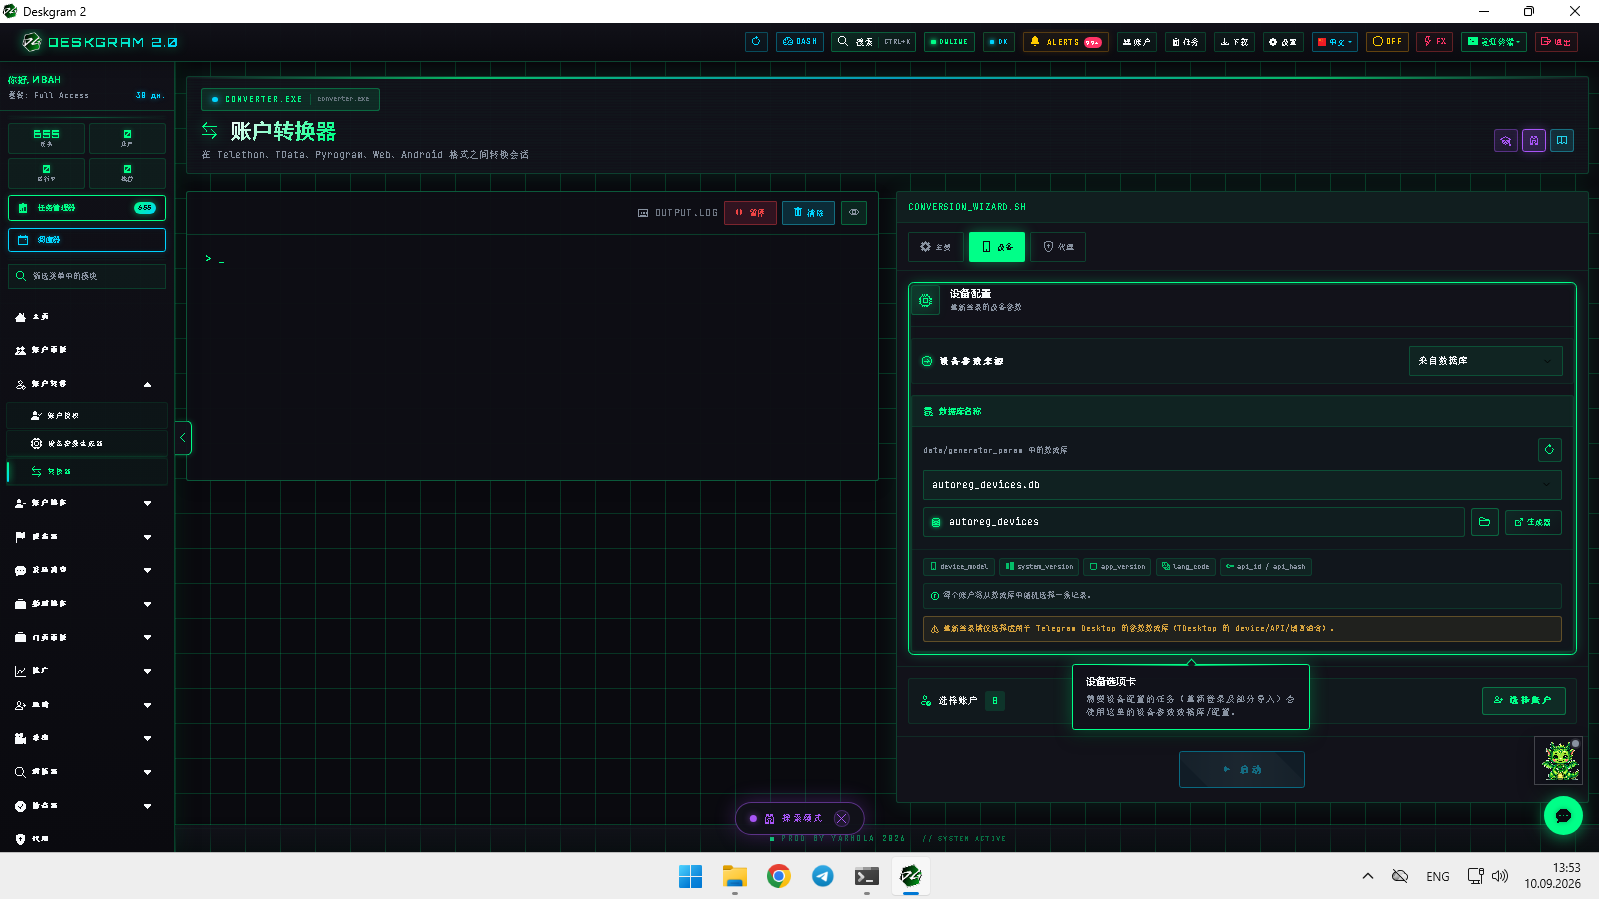The image size is (1599, 899).
Task: Close the purple explore-mode pill
Action: (x=842, y=818)
